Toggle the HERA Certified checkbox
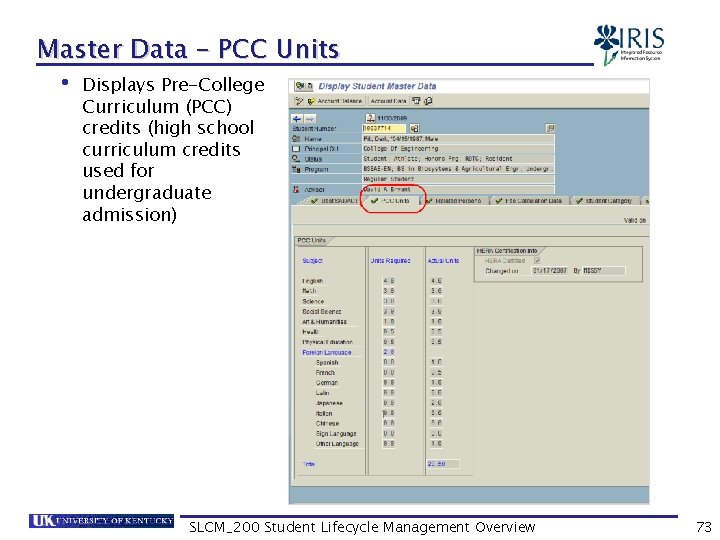720x540 pixels. [x=537, y=260]
